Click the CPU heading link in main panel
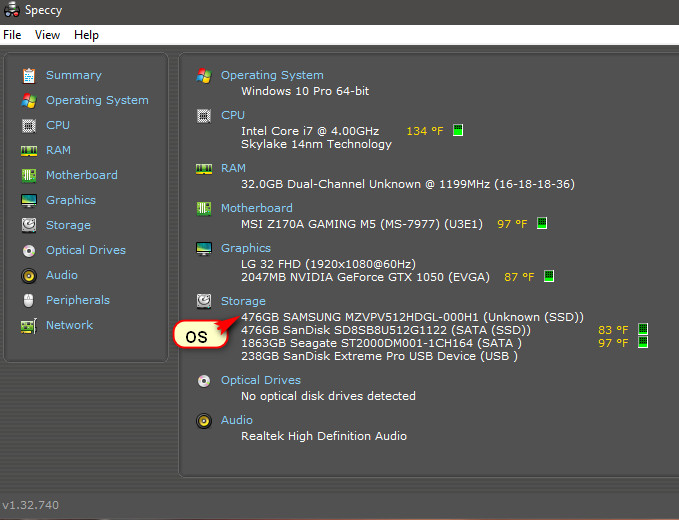Screen dimensions: 679x520 click(233, 115)
